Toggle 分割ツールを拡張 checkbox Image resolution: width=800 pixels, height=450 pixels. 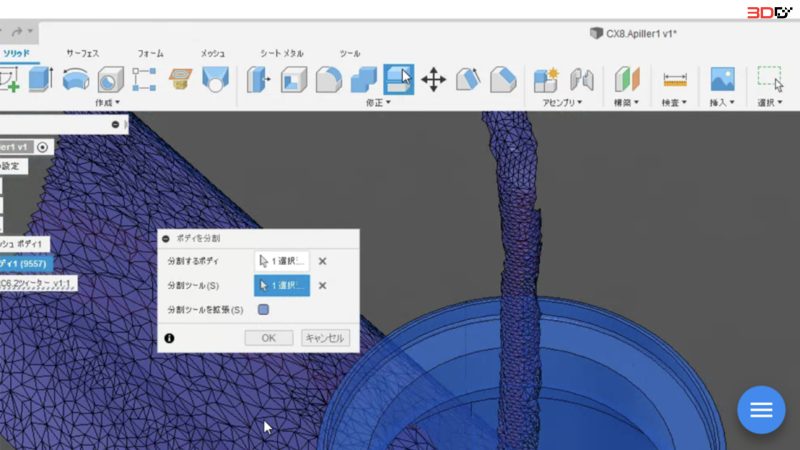click(263, 310)
